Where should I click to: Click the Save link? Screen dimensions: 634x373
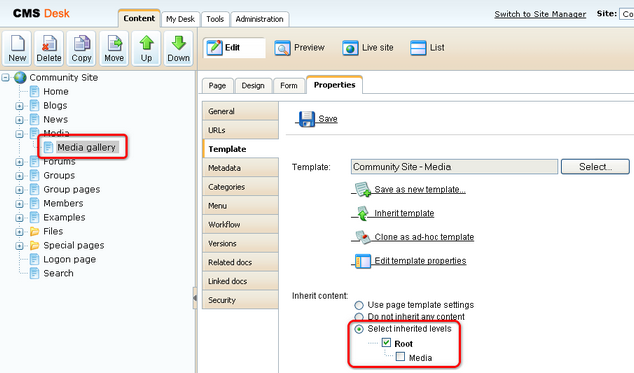click(x=328, y=119)
